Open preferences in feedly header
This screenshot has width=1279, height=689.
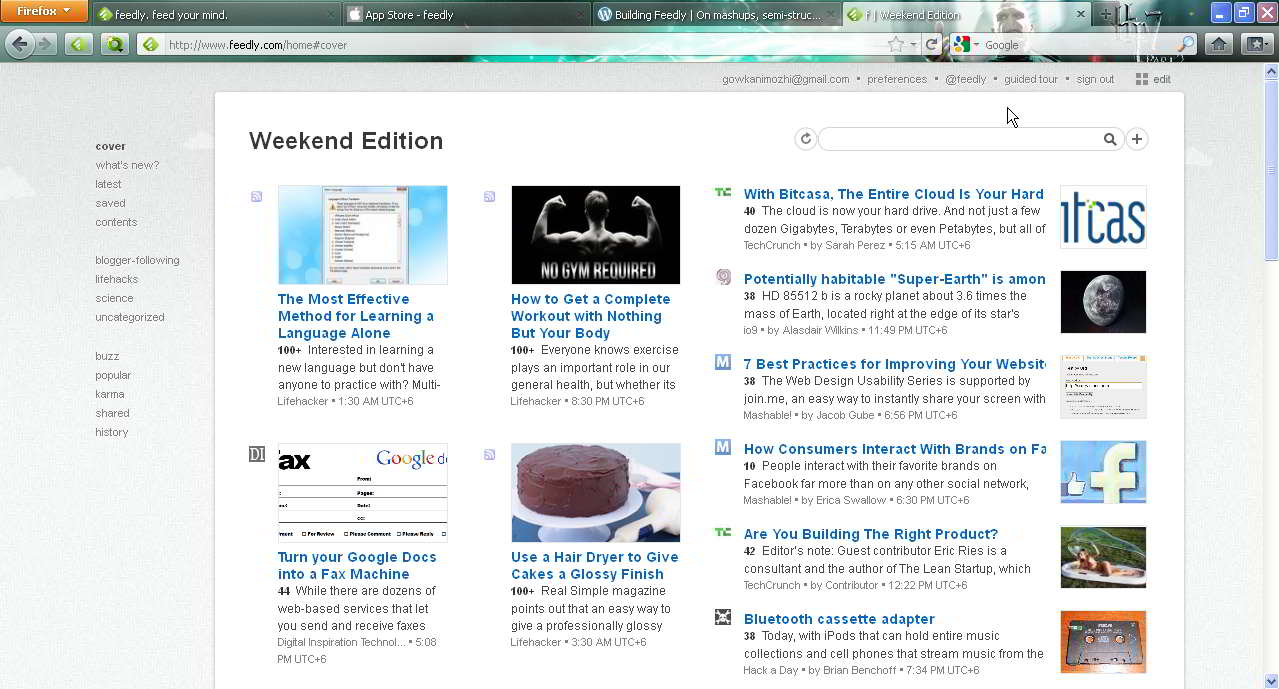tap(897, 79)
